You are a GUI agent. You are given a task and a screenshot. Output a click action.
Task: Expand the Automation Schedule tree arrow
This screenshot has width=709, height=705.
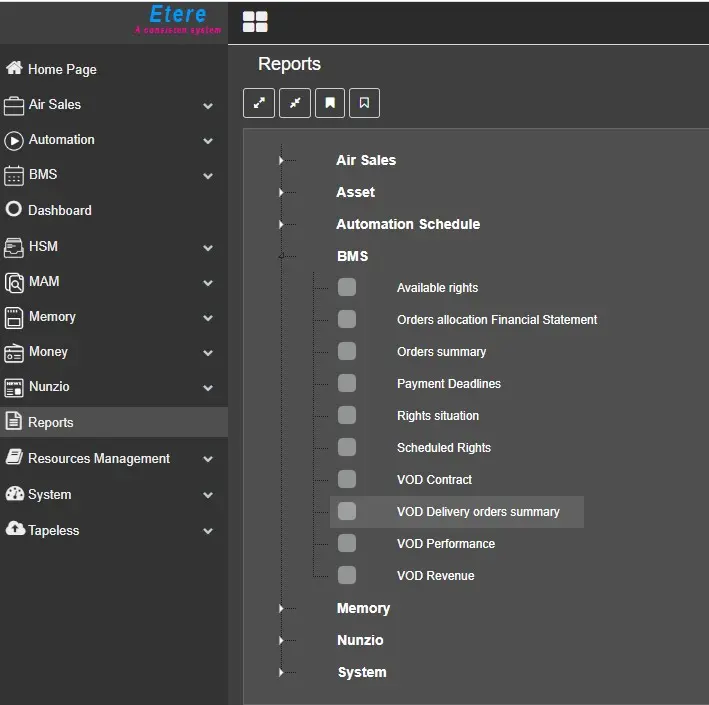[282, 224]
